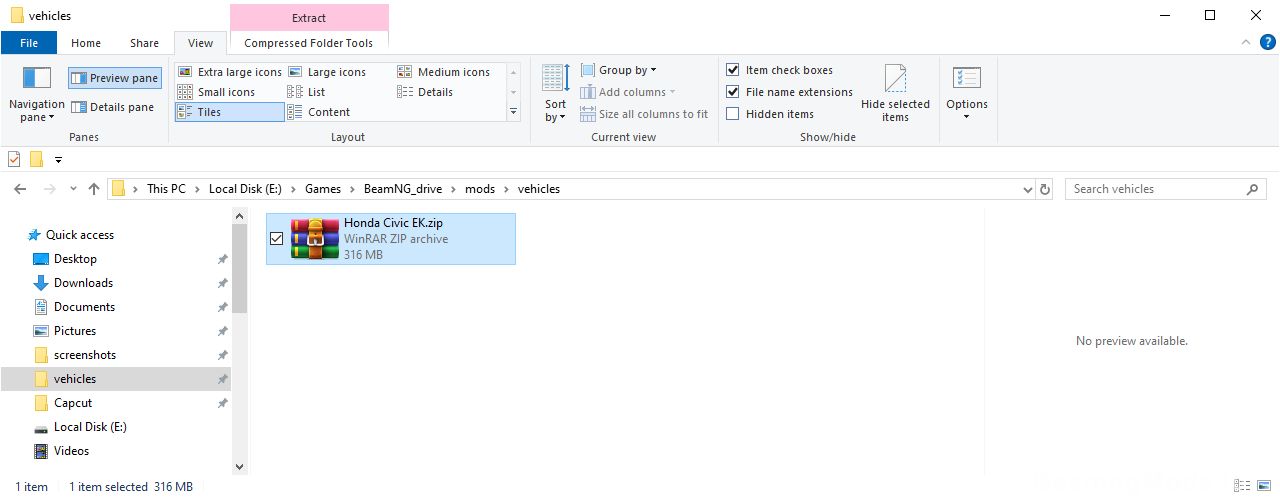
Task: Click mods breadcrumb in address bar
Action: pyautogui.click(x=480, y=189)
